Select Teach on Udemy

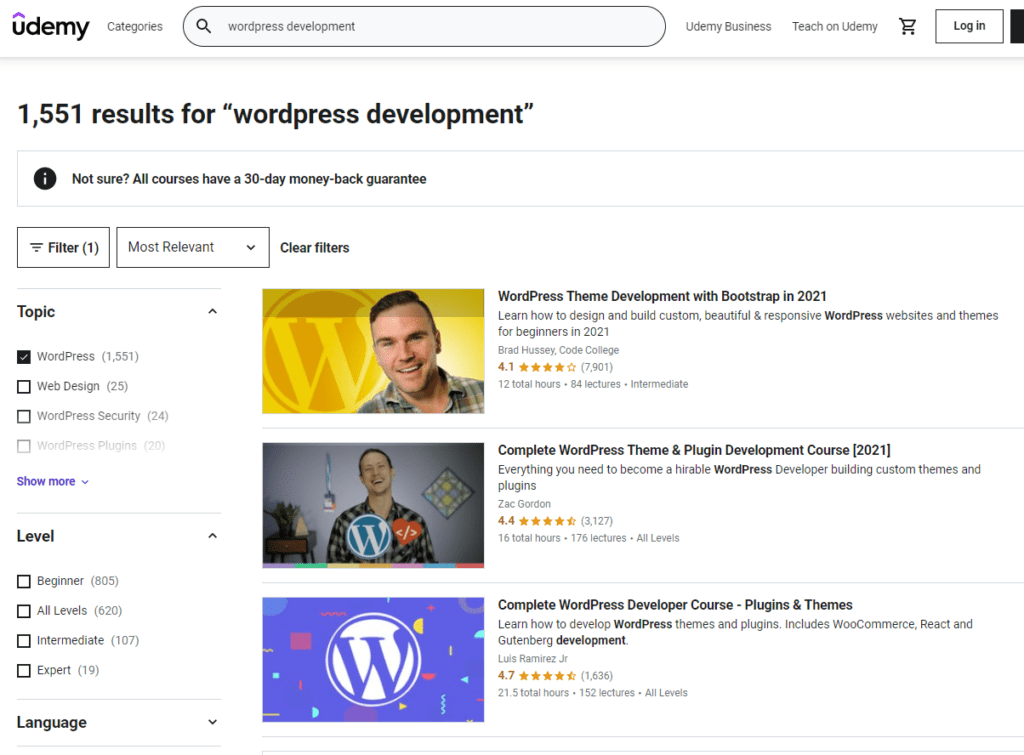click(x=834, y=26)
